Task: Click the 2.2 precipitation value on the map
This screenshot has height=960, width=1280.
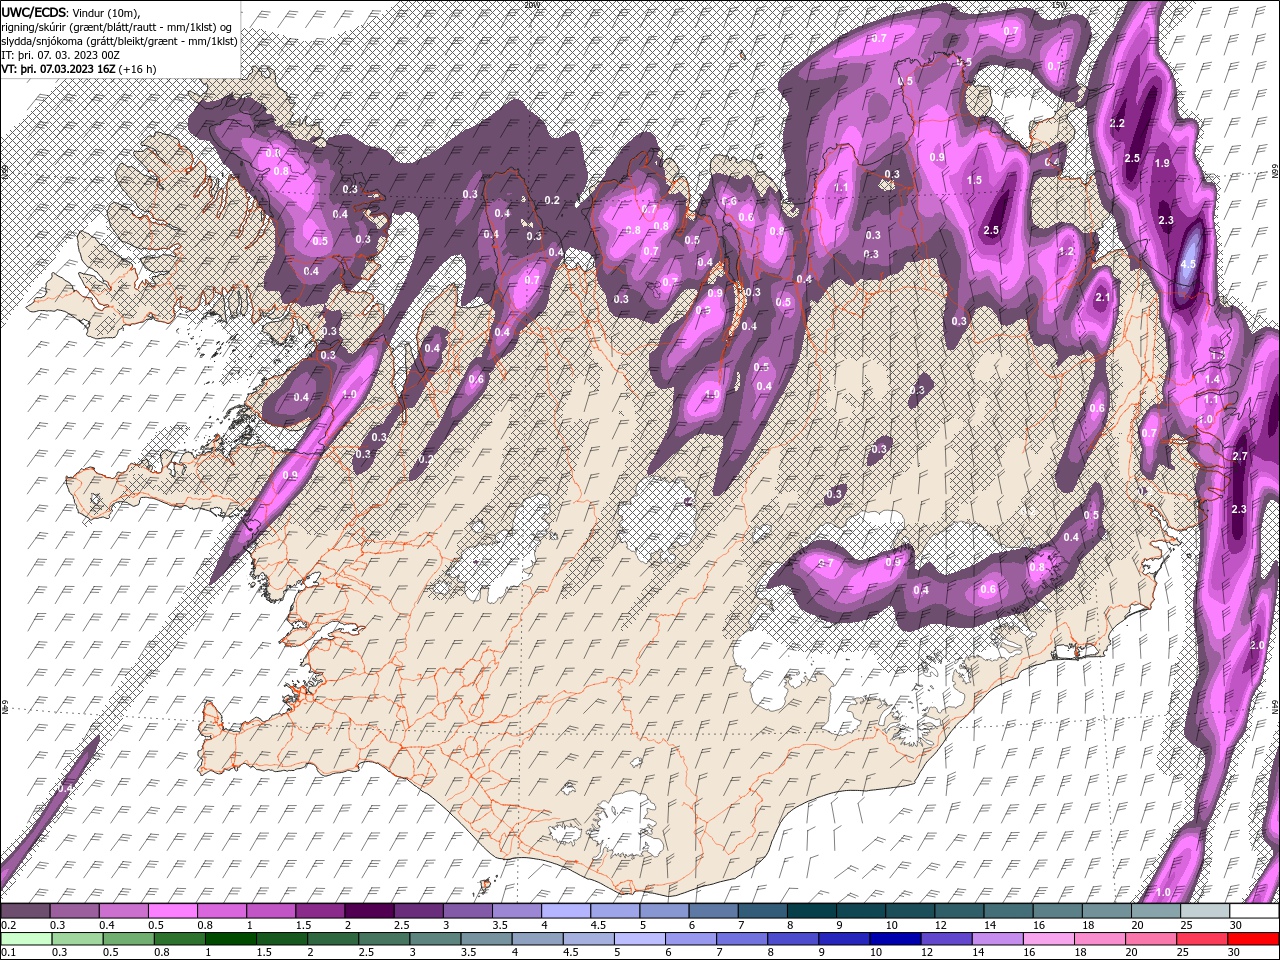Action: point(1118,123)
